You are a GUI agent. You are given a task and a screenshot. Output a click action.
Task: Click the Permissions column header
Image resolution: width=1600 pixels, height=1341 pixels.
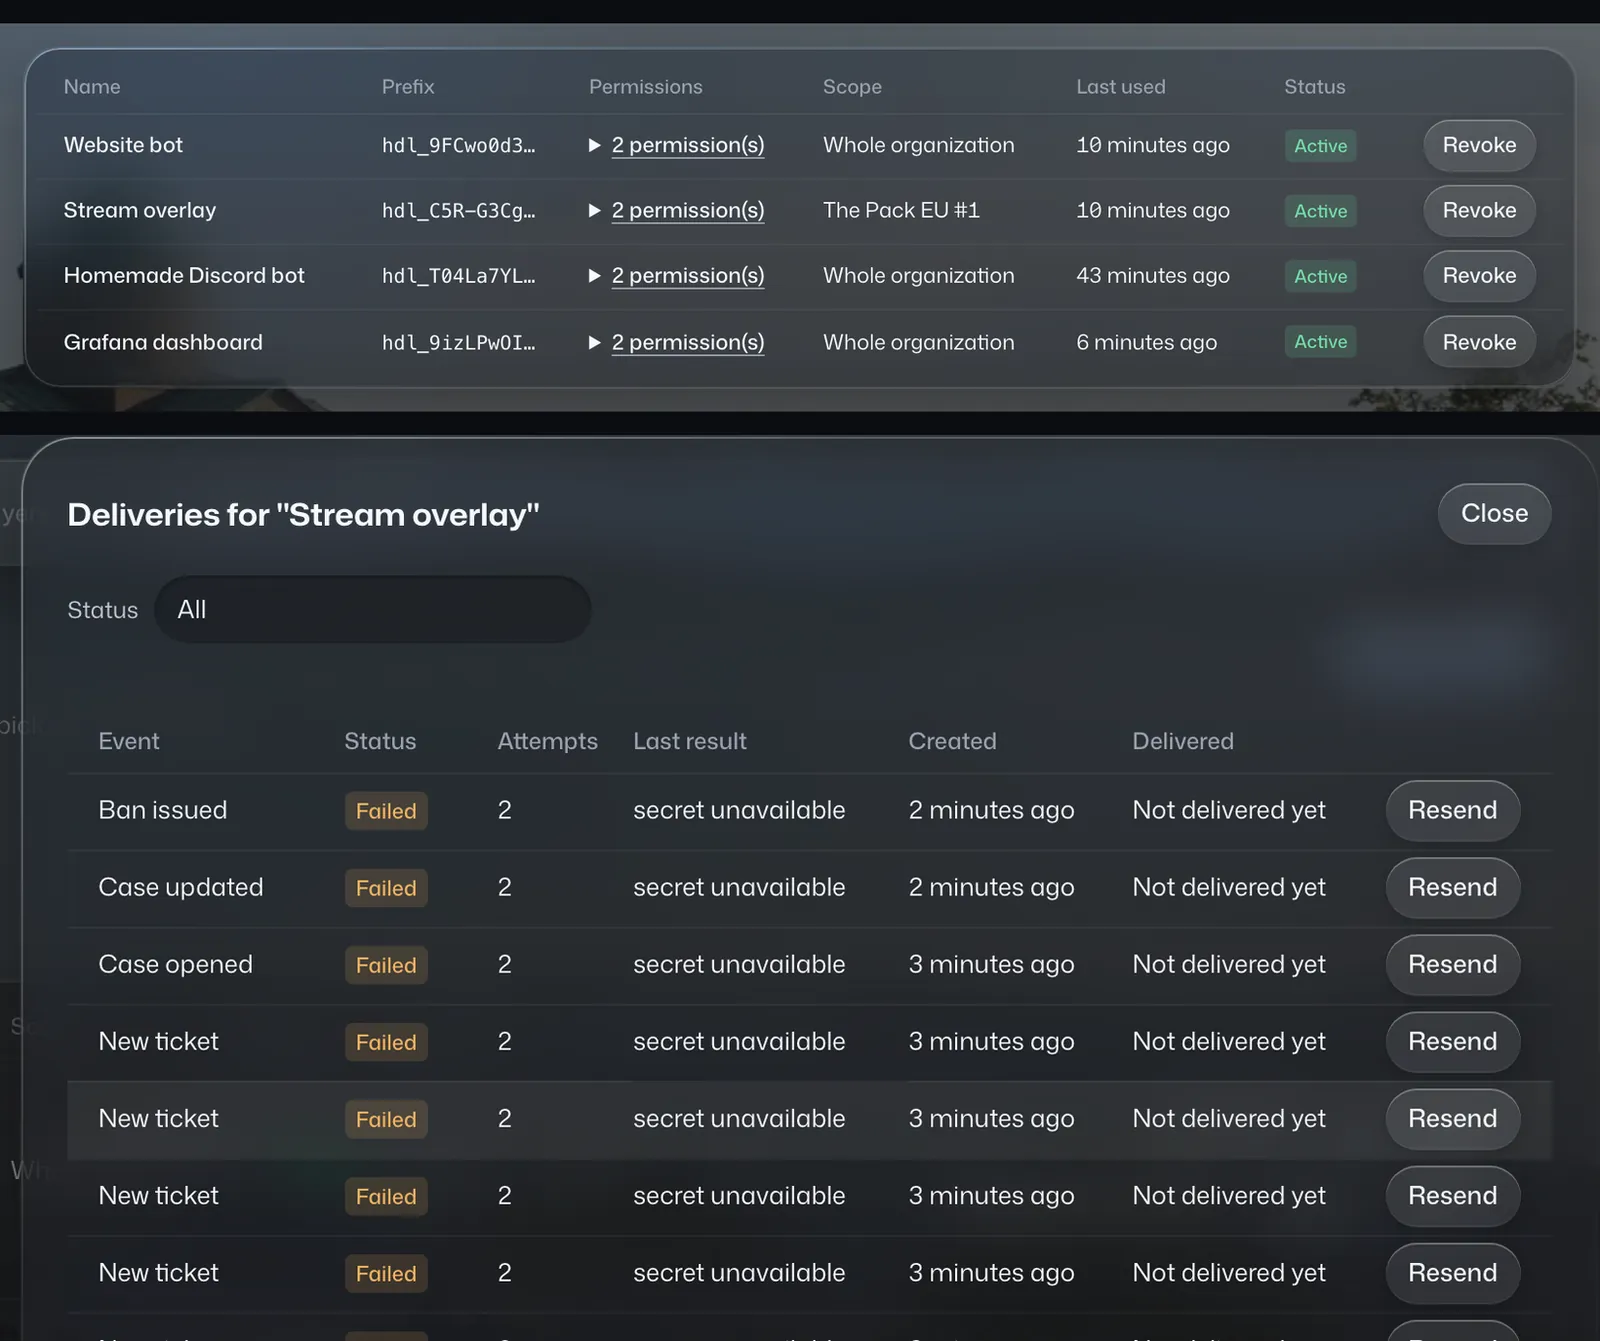click(x=646, y=87)
